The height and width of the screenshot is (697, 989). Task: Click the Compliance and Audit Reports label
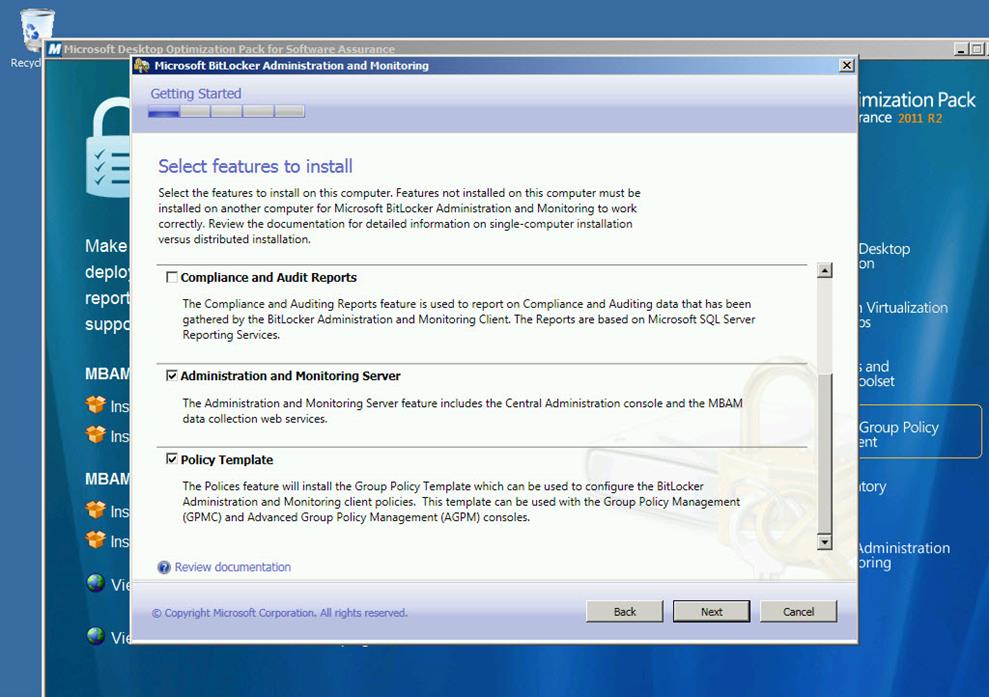269,278
